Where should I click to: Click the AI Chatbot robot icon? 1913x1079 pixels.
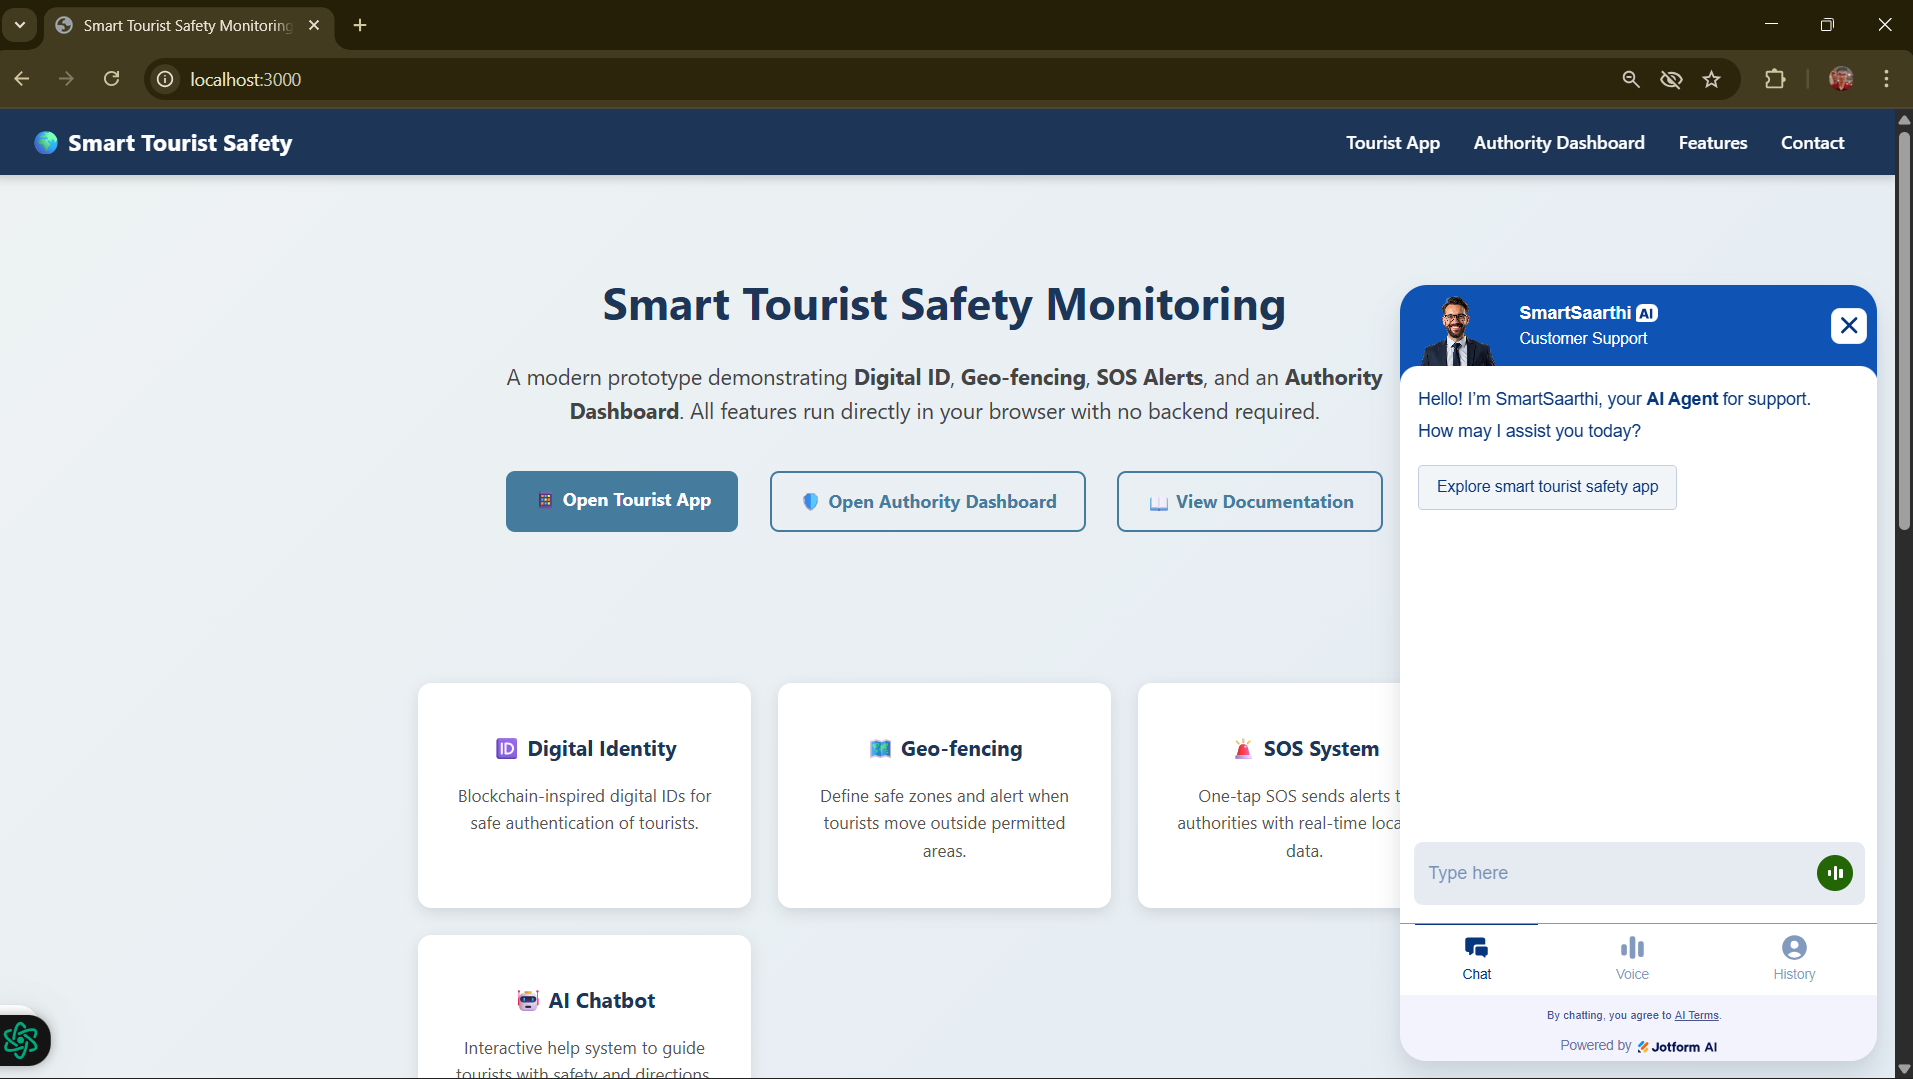528,1001
